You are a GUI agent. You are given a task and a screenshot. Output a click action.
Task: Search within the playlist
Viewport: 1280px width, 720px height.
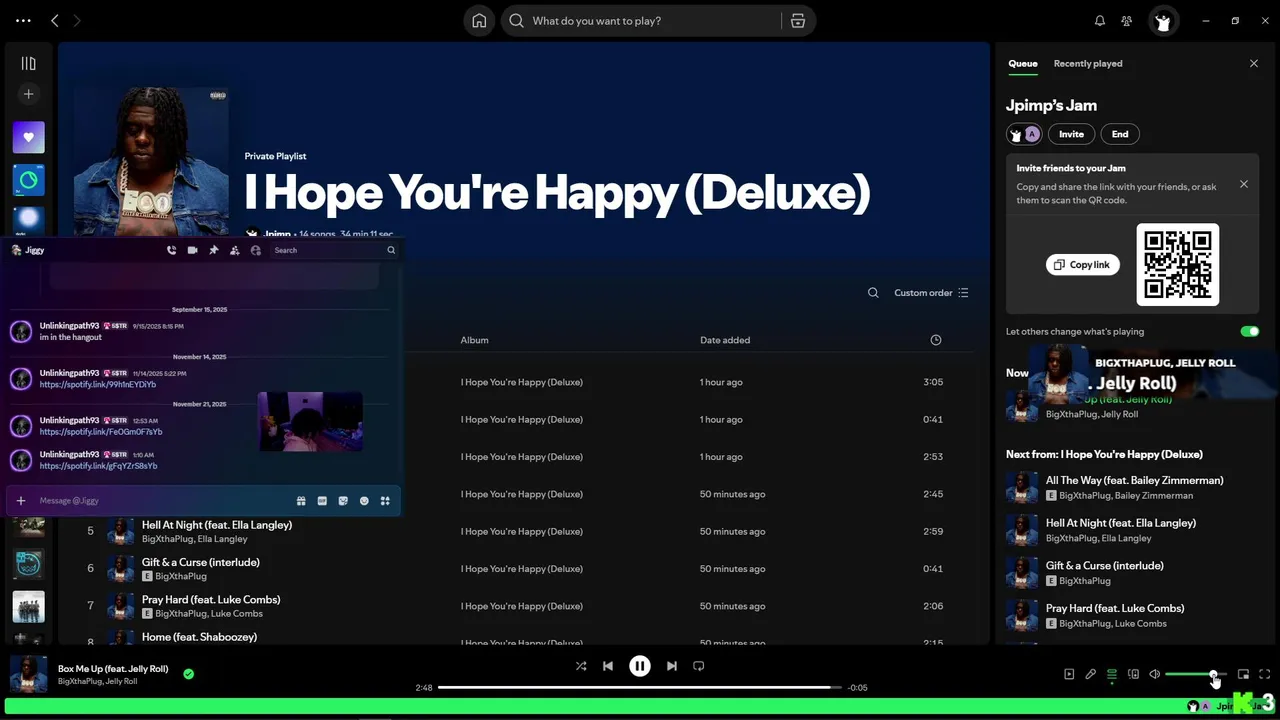[873, 293]
